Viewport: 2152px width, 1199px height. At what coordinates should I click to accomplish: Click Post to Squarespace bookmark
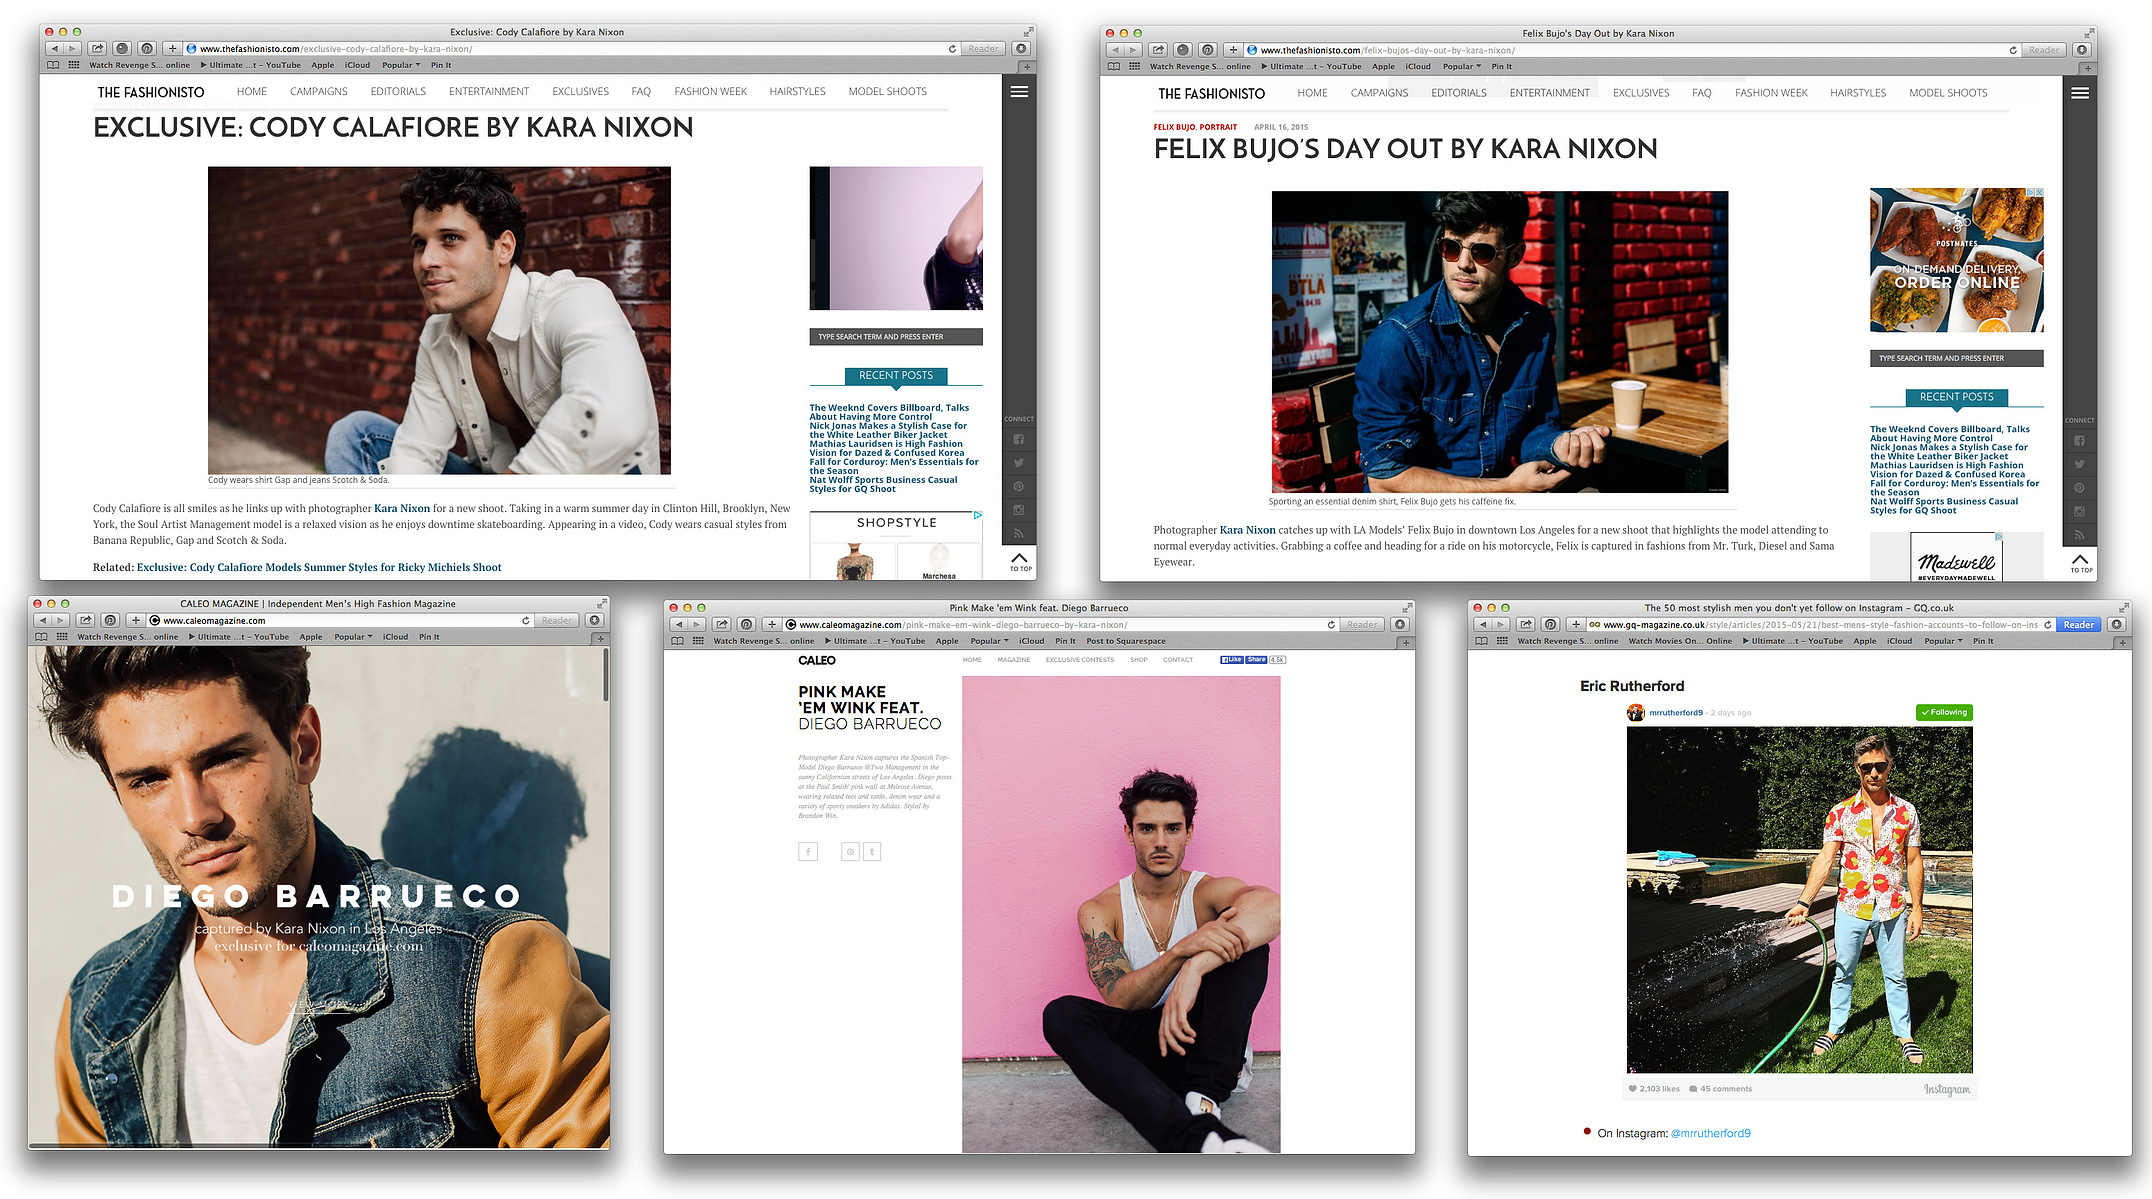(x=1126, y=641)
